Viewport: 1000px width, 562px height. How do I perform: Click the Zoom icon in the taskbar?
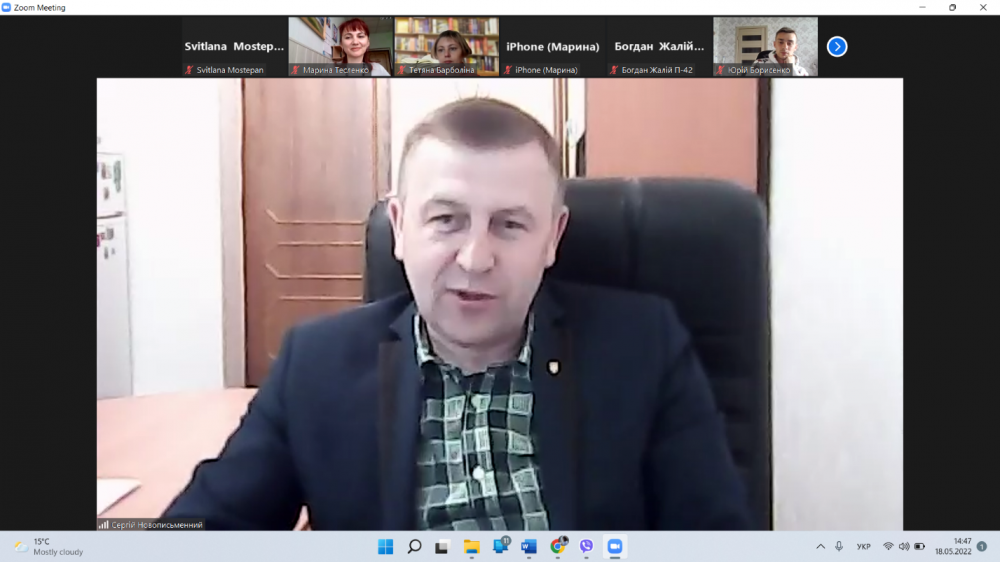pos(615,546)
